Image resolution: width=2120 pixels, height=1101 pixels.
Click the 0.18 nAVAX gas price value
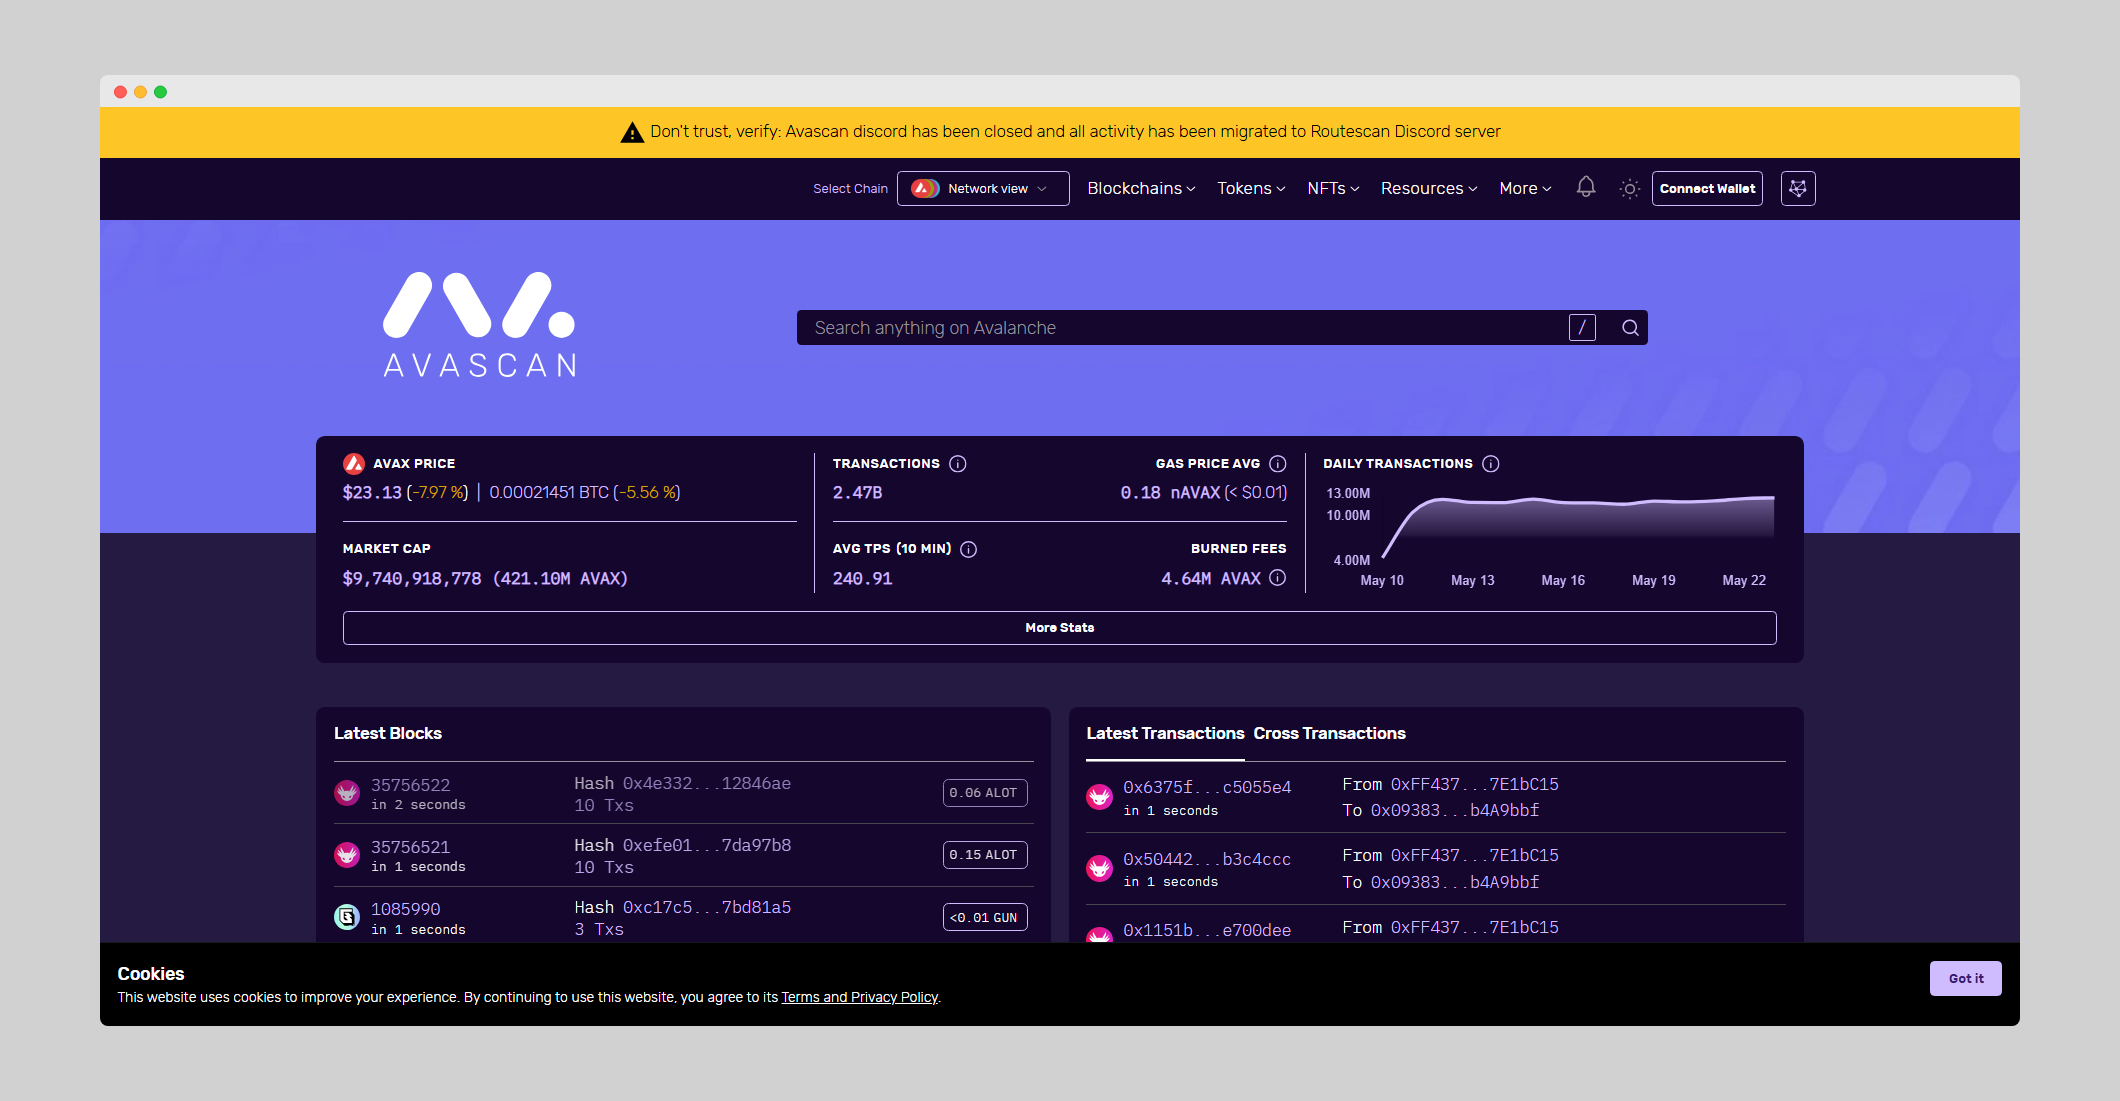tap(1170, 492)
